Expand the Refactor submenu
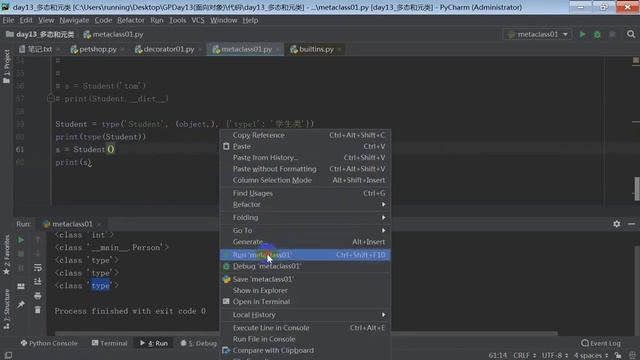Viewport: 640px width, 360px height. click(305, 204)
